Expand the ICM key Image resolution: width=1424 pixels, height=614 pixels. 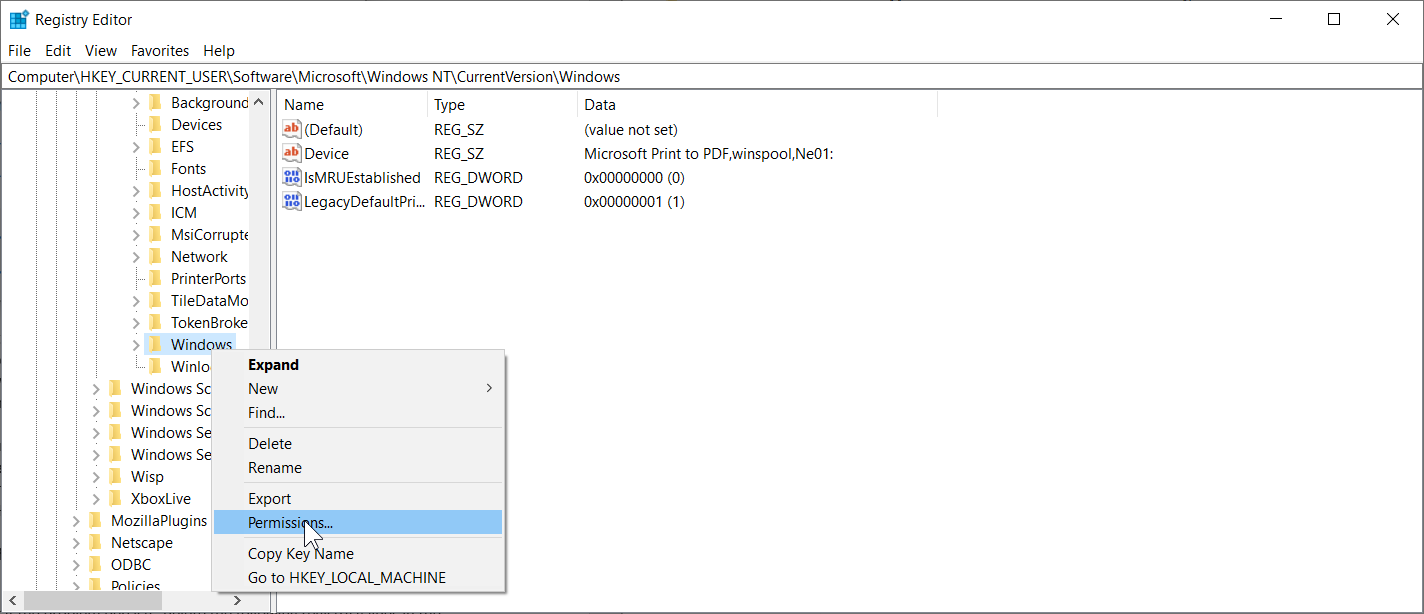pos(136,213)
